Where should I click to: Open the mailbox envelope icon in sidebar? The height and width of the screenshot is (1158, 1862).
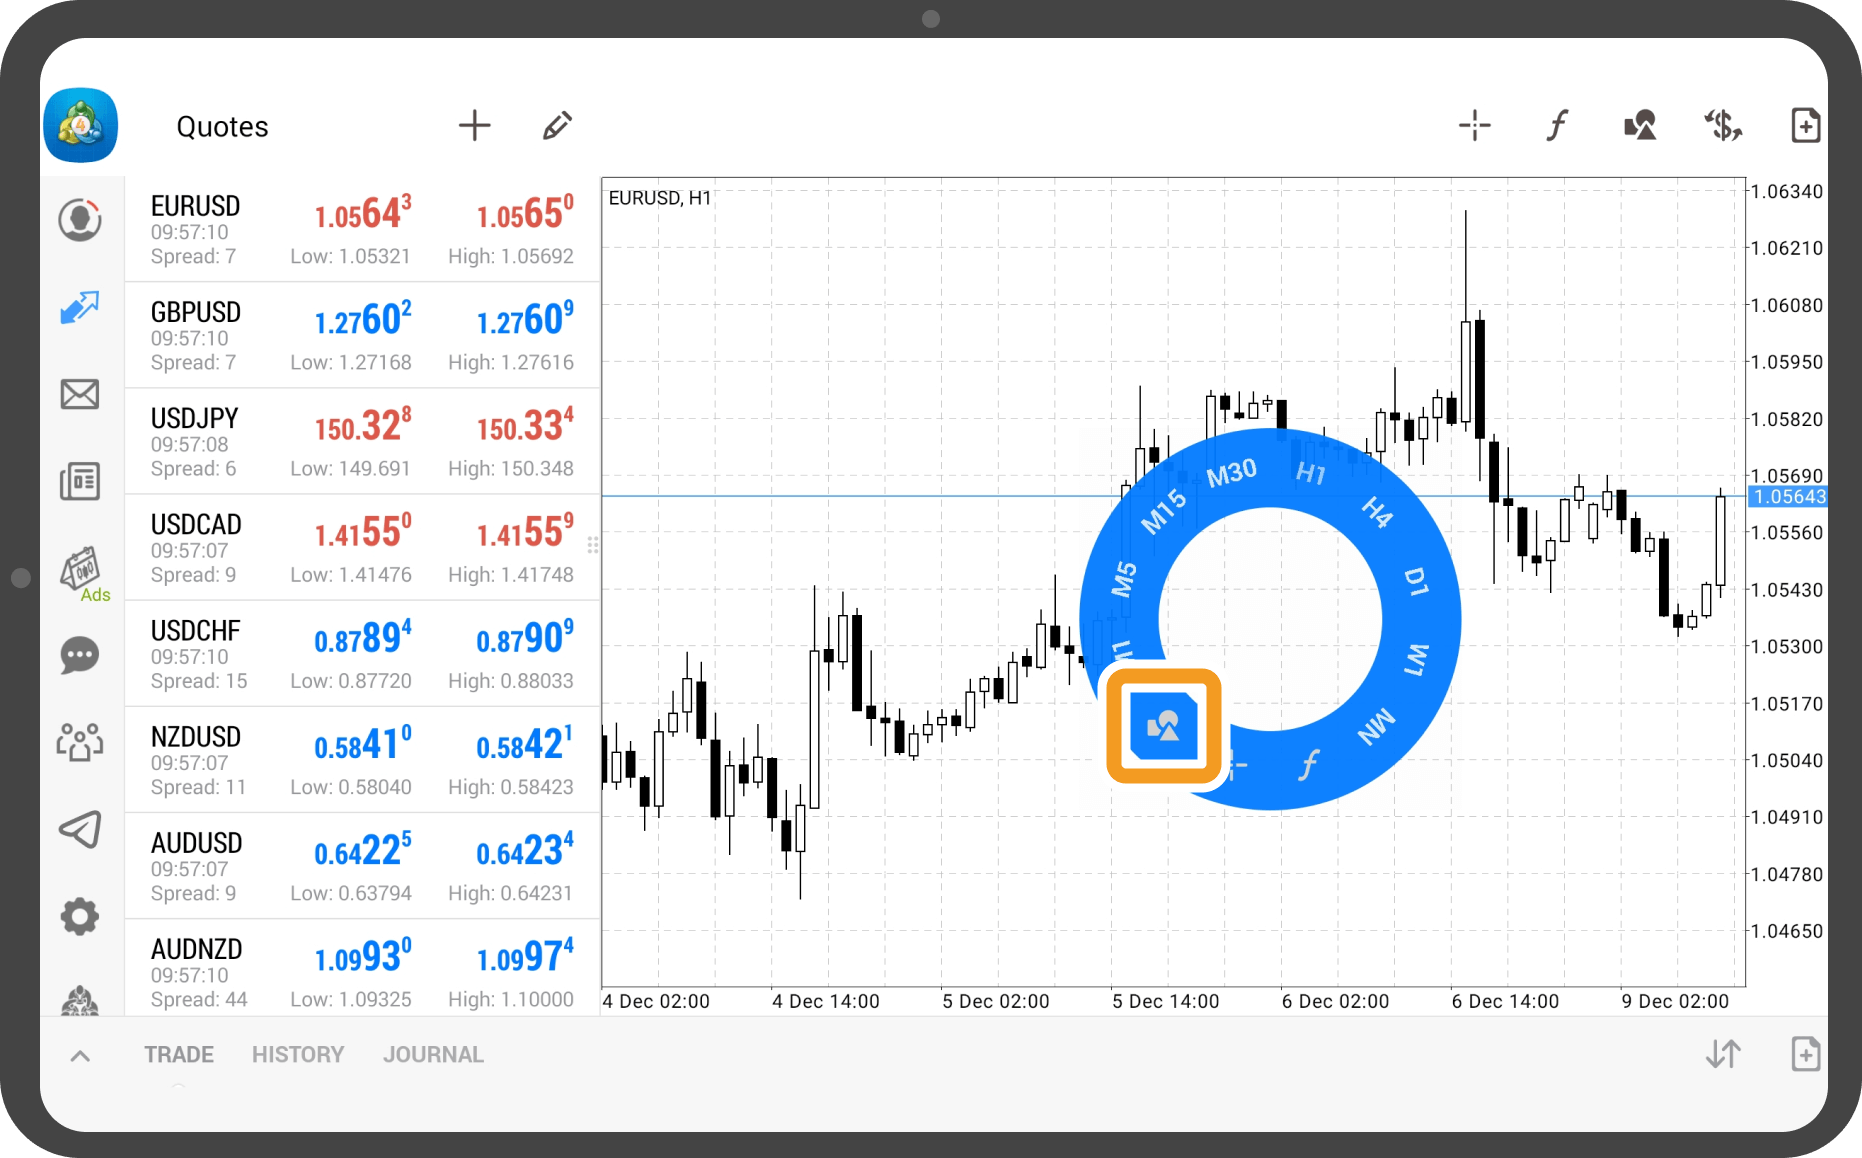pos(80,394)
